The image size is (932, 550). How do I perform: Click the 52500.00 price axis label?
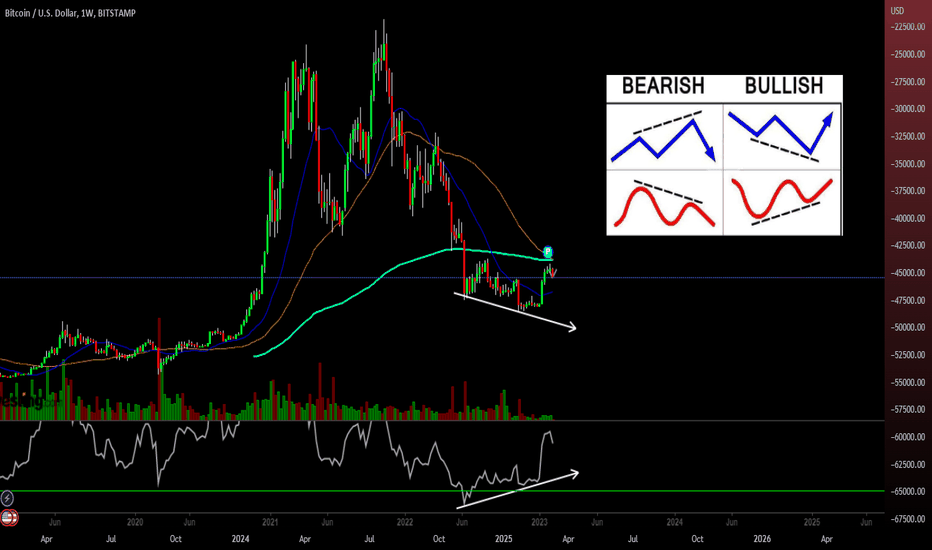(x=908, y=355)
